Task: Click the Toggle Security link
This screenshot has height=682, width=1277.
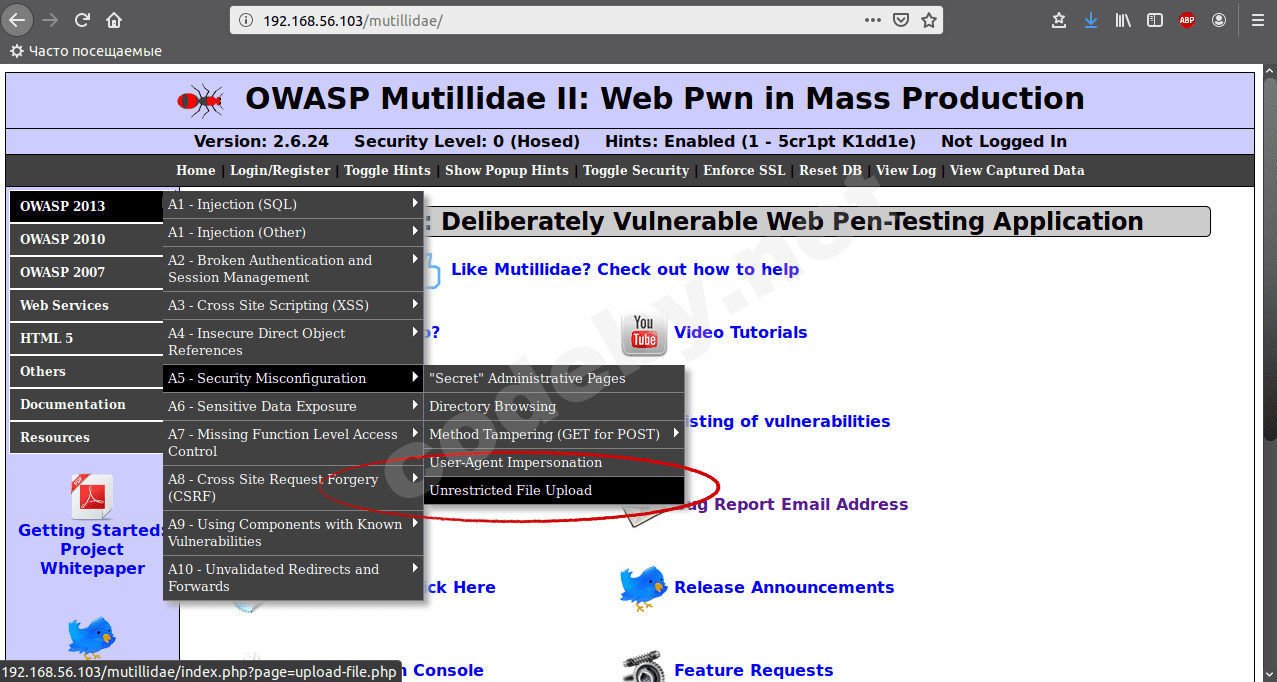Action: click(x=636, y=170)
